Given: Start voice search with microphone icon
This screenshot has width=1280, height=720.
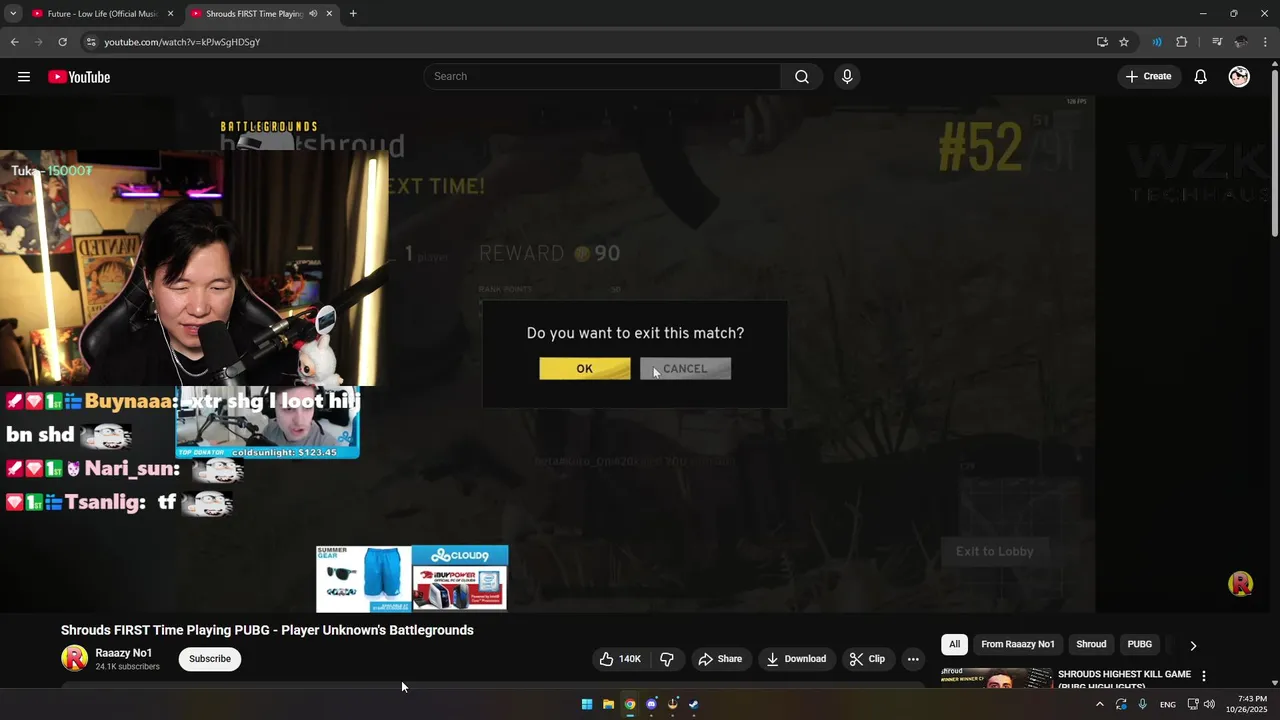Looking at the screenshot, I should tap(847, 77).
